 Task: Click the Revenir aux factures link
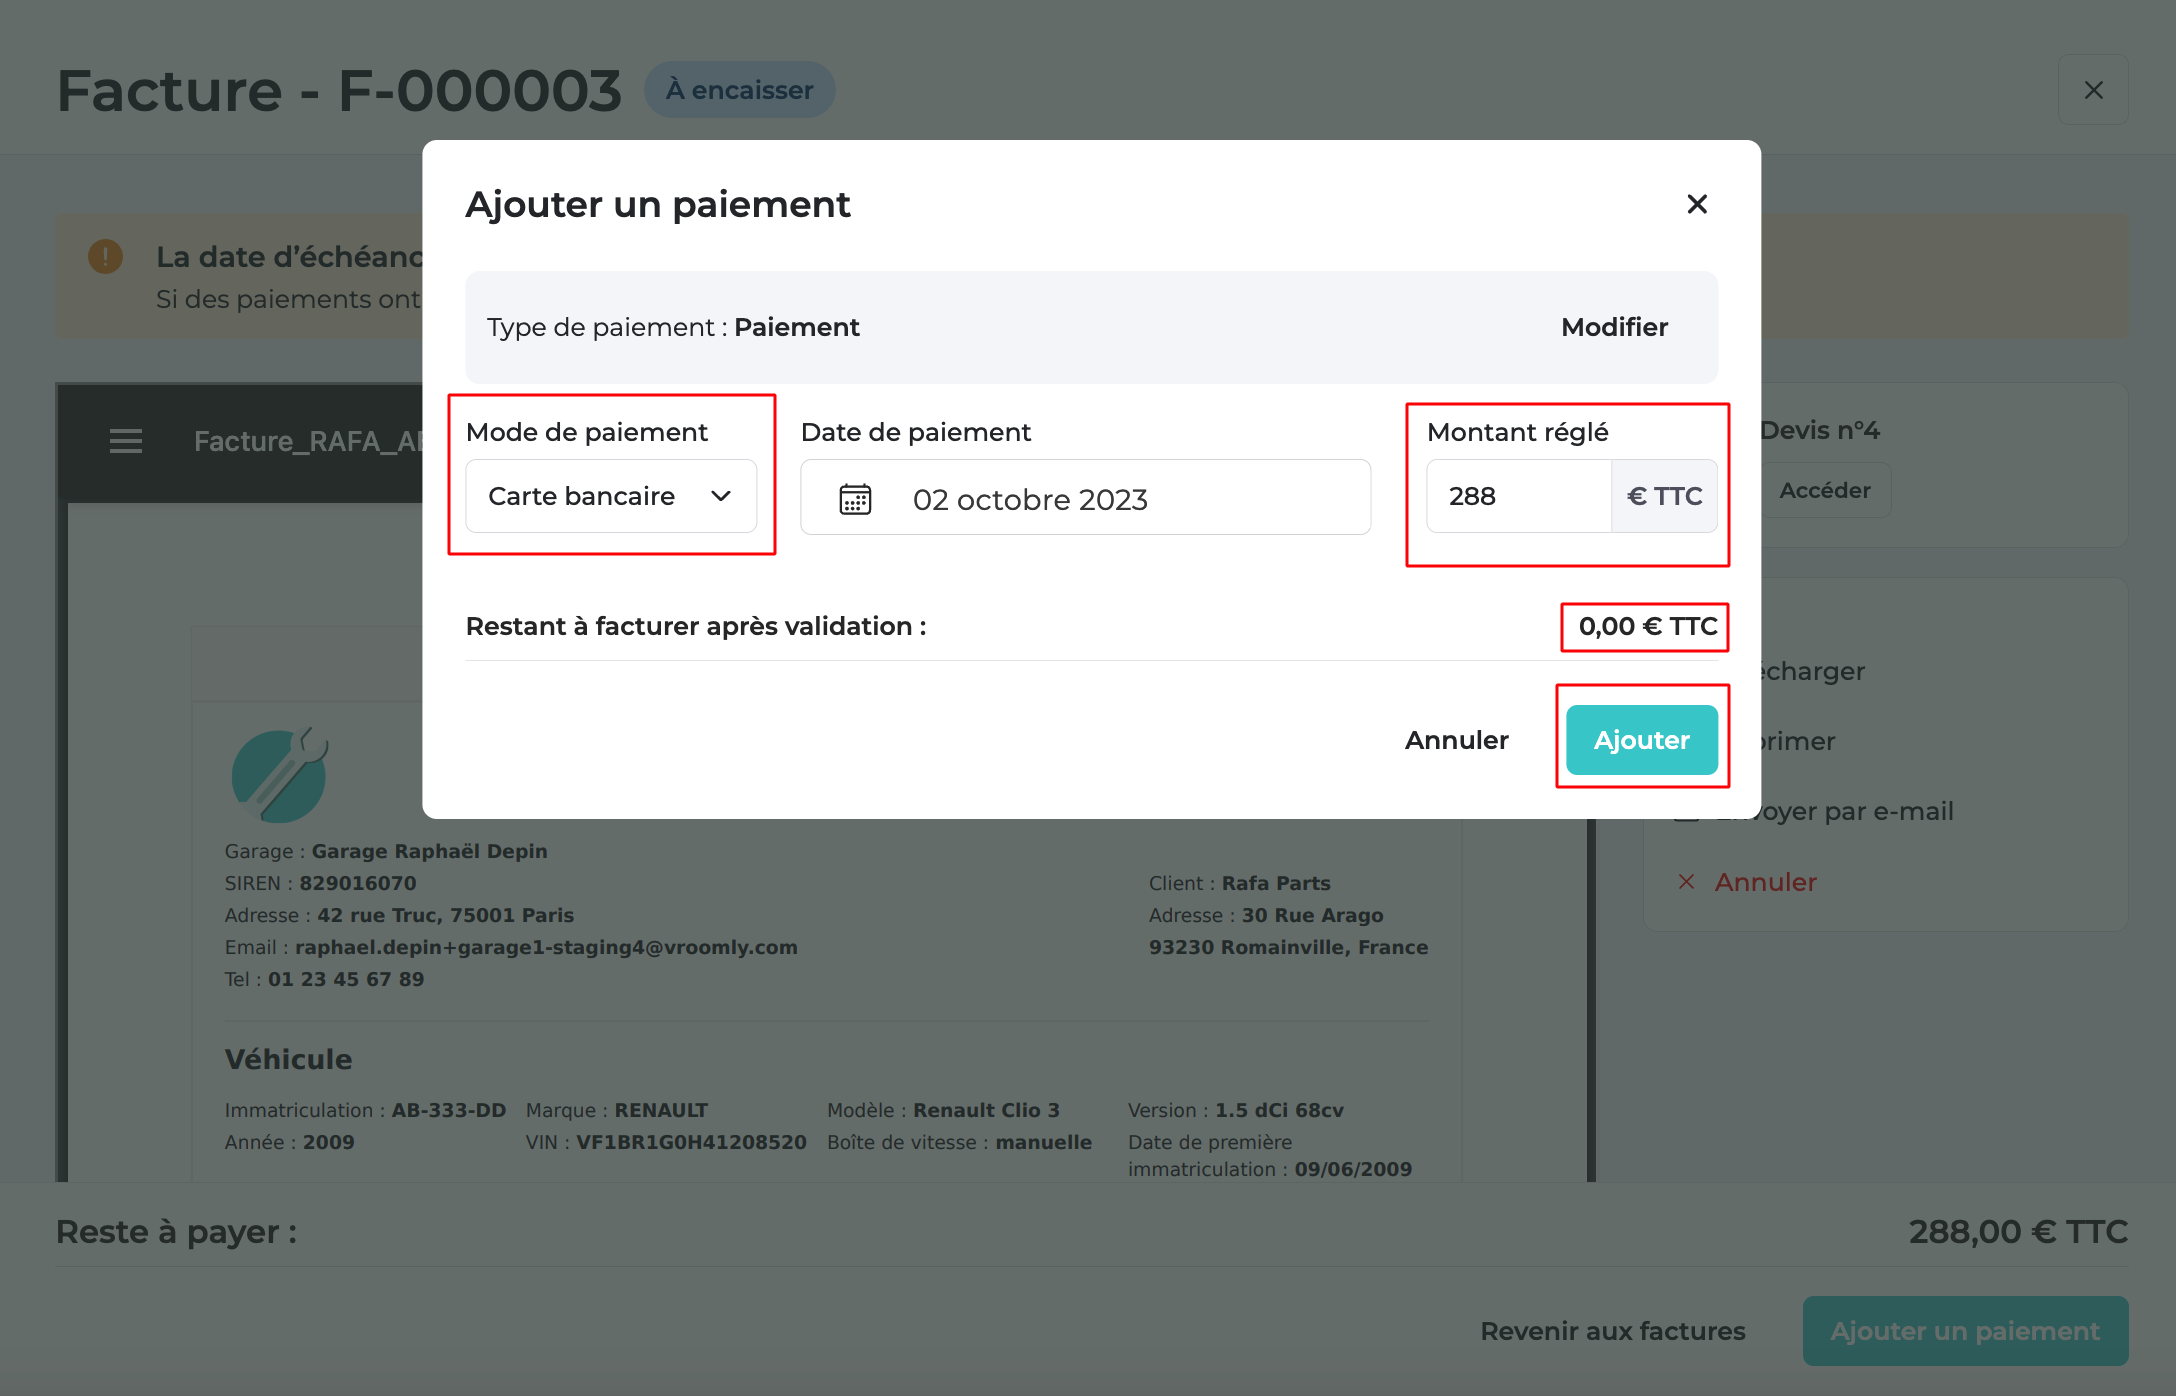pos(1612,1331)
